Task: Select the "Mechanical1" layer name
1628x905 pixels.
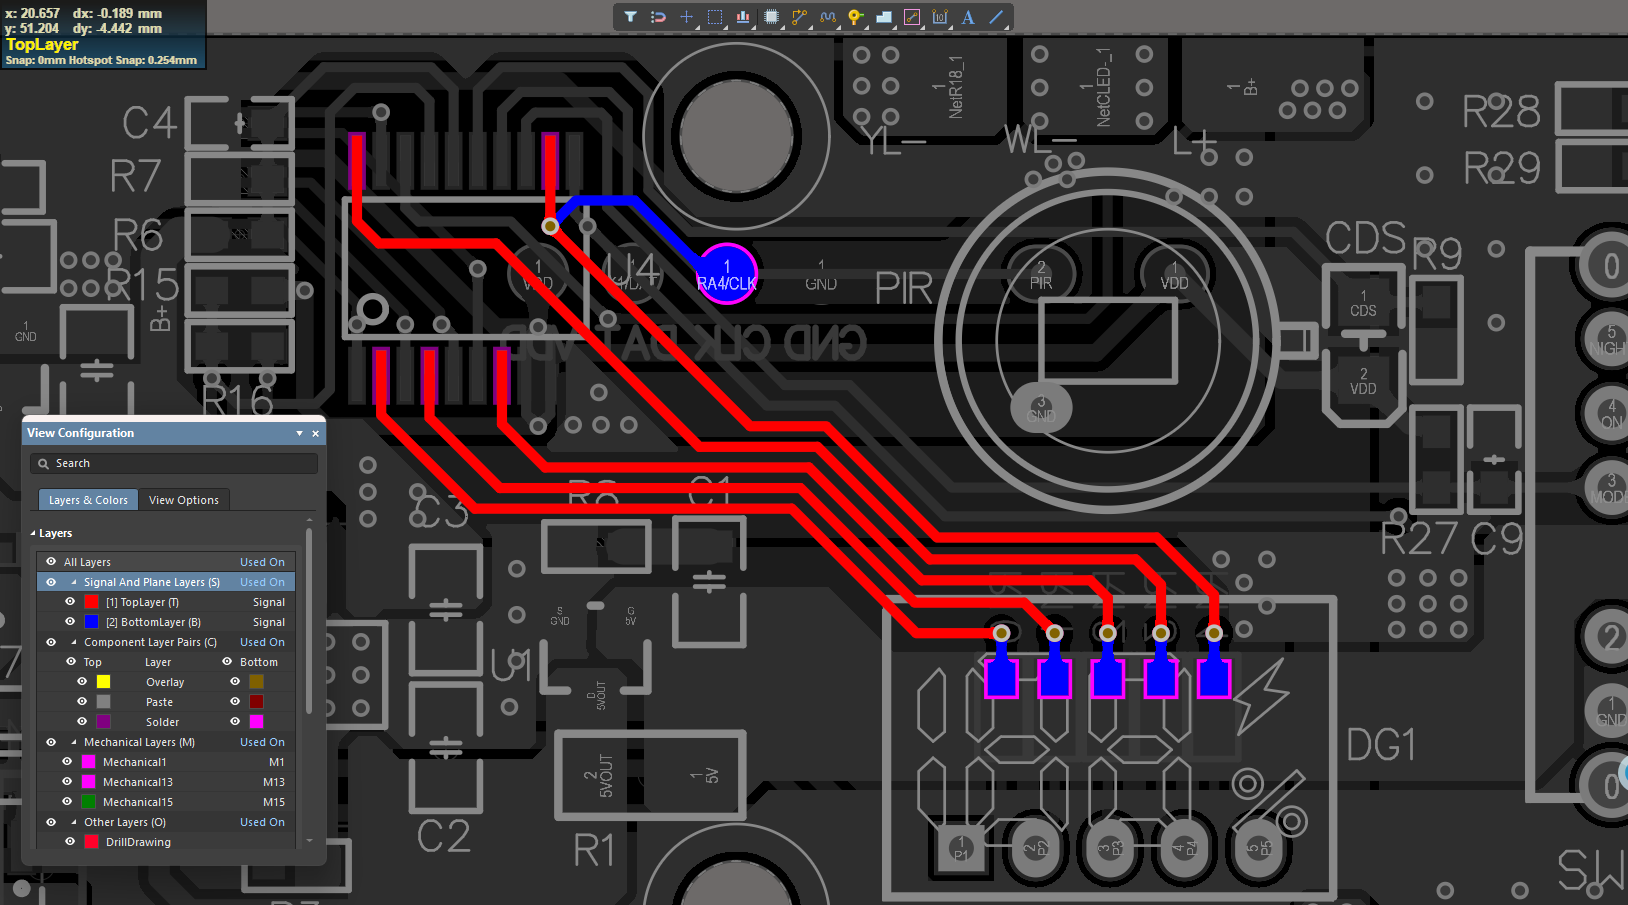Action: (x=135, y=762)
